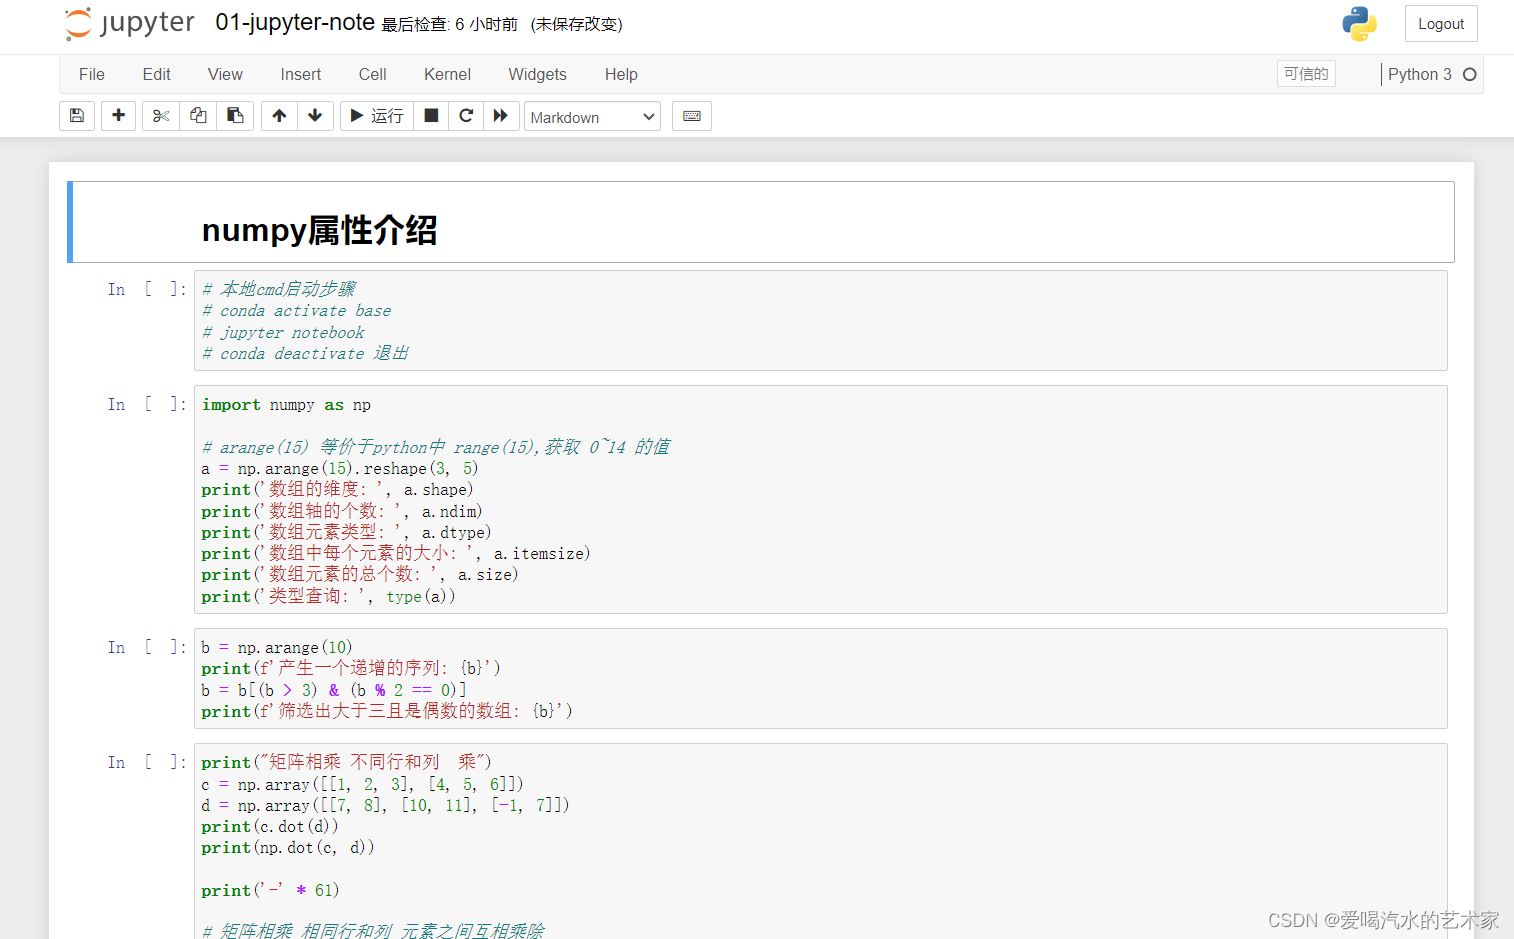
Task: Rename notebook via title 01-jupyter-note
Action: point(295,22)
